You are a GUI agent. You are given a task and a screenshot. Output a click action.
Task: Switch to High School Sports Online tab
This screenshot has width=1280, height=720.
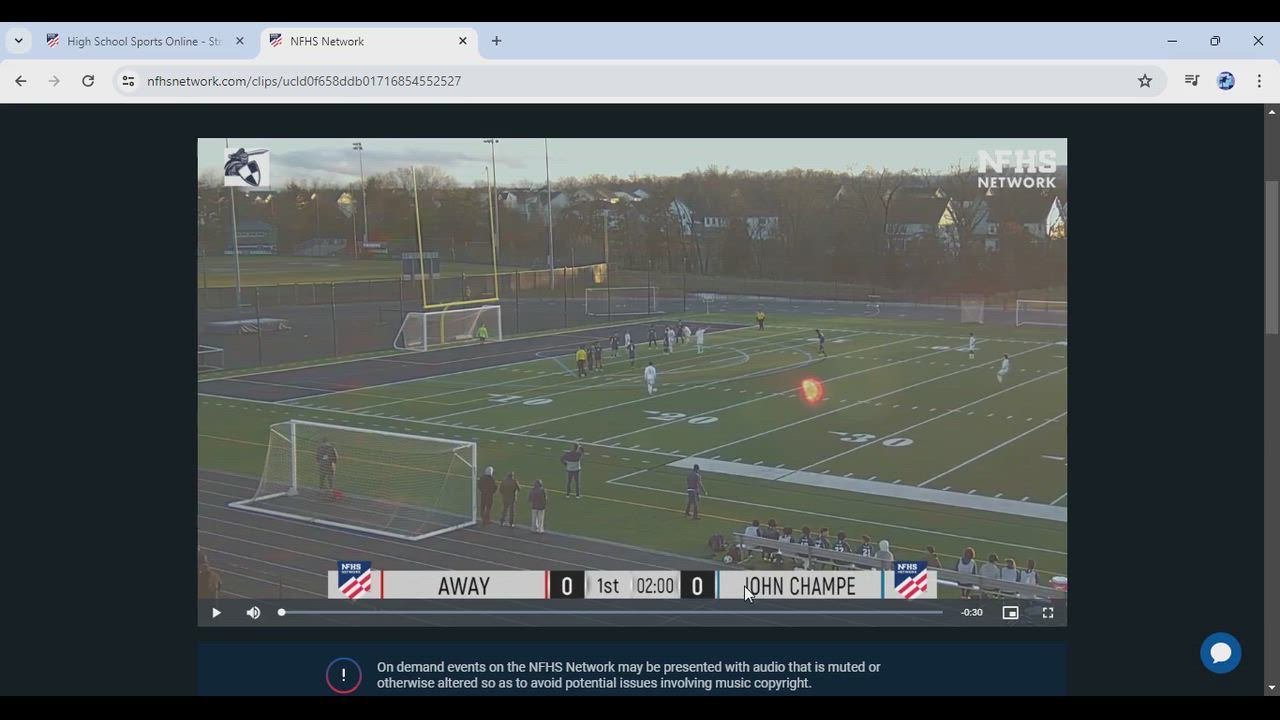(143, 41)
